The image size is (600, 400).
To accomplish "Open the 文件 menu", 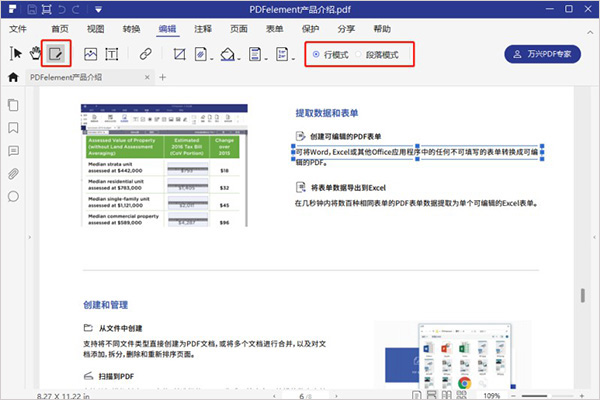I will click(x=18, y=29).
